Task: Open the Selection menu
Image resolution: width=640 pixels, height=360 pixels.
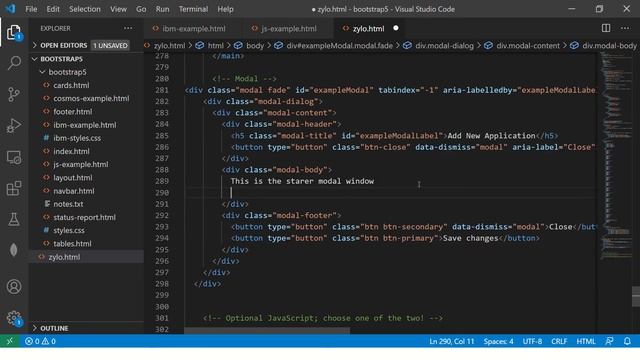Action: point(84,9)
